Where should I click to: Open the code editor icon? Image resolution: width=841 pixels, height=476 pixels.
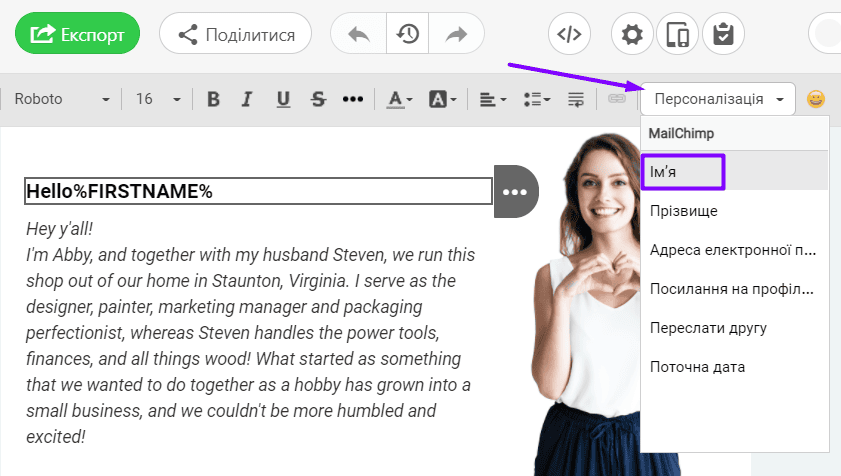569,34
